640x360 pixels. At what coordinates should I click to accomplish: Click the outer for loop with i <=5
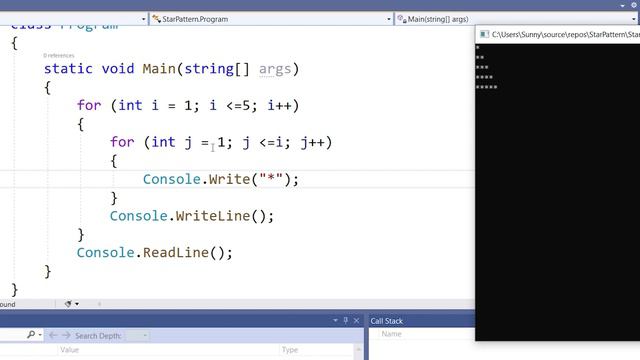click(x=188, y=106)
